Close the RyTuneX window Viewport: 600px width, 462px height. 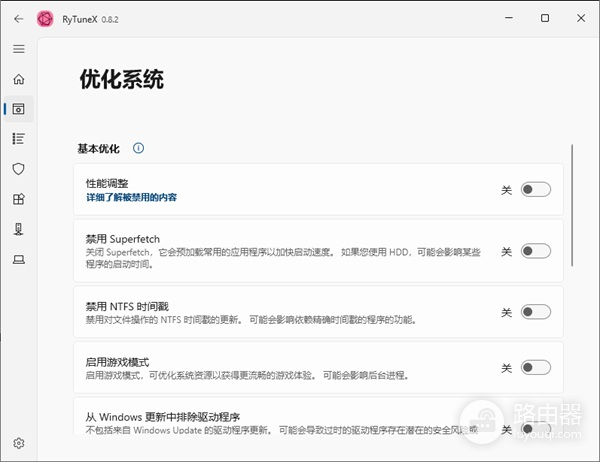(x=581, y=18)
